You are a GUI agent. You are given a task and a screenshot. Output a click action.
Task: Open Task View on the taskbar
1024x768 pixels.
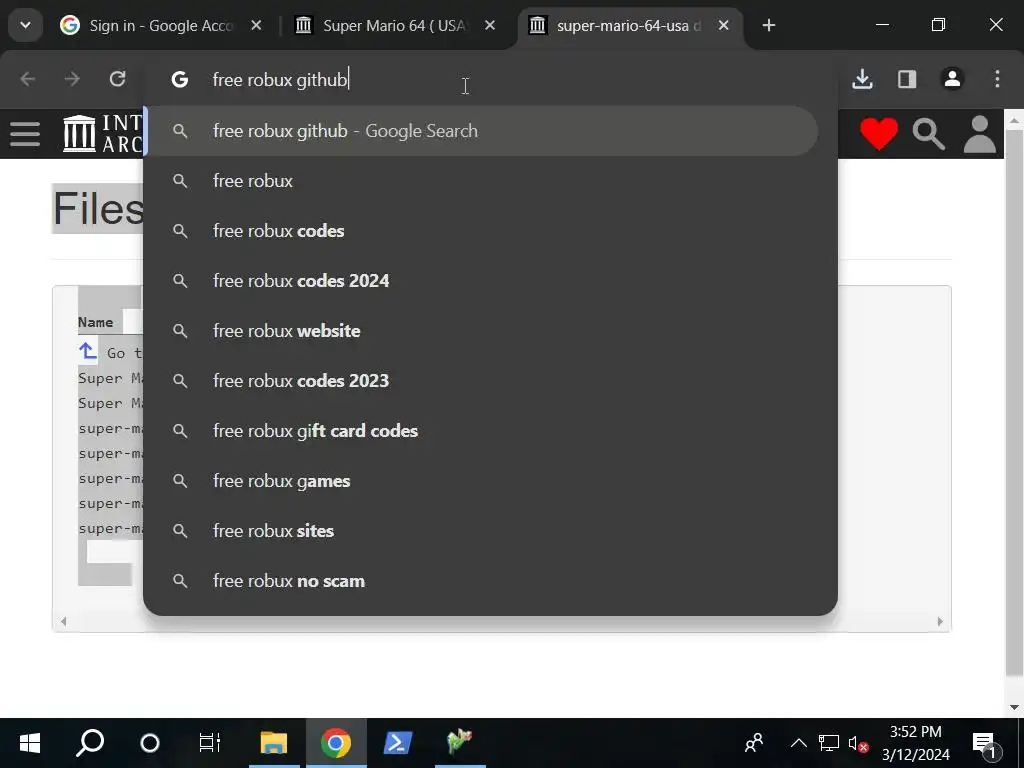(210, 743)
